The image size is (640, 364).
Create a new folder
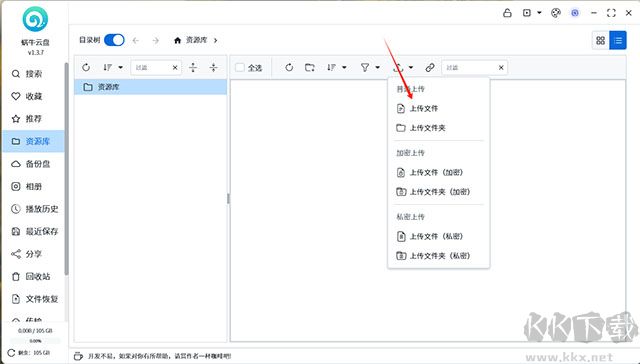310,67
